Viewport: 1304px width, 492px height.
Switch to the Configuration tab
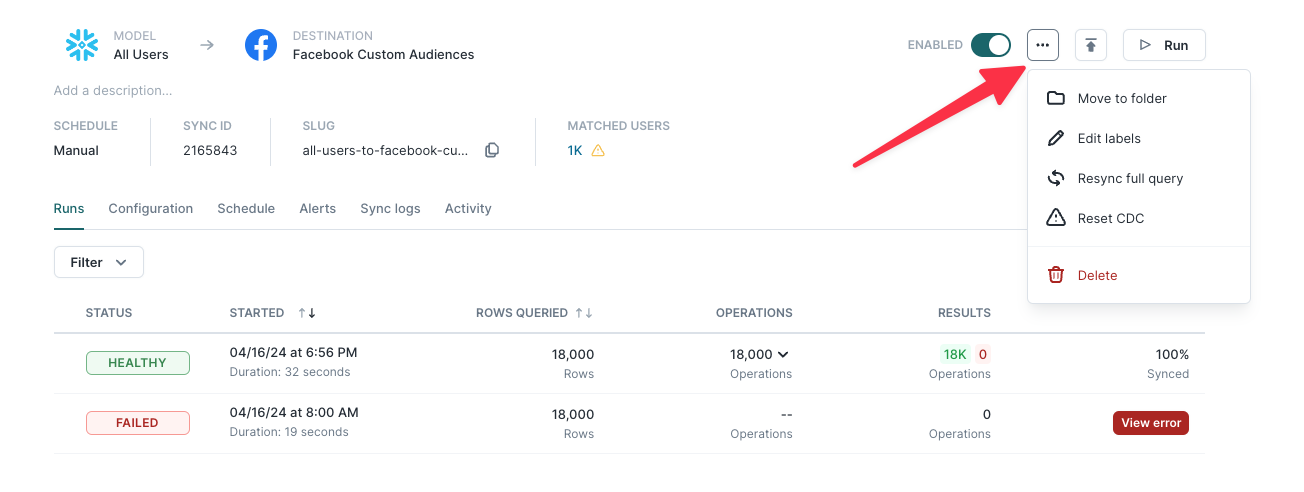tap(150, 209)
